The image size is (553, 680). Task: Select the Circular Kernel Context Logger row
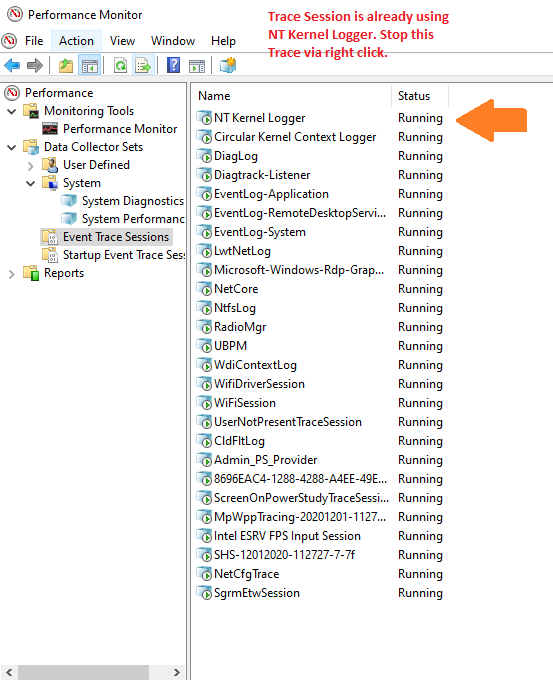click(295, 137)
